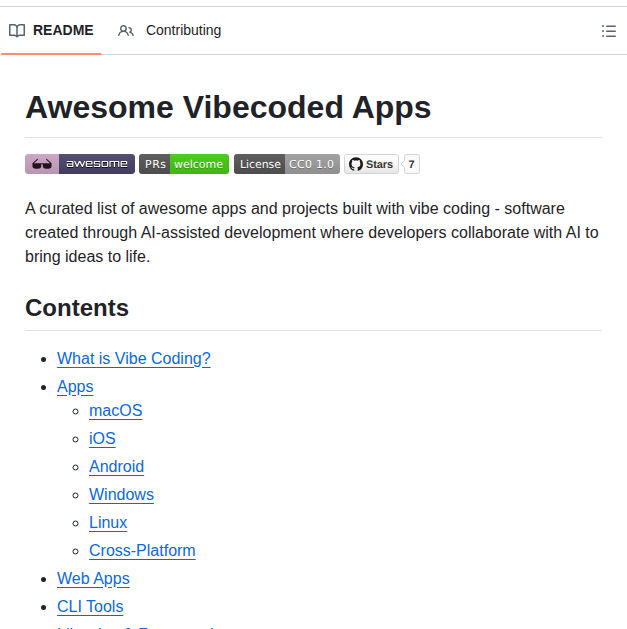Click the GitHub Stars badge
The height and width of the screenshot is (629, 627).
(x=371, y=164)
